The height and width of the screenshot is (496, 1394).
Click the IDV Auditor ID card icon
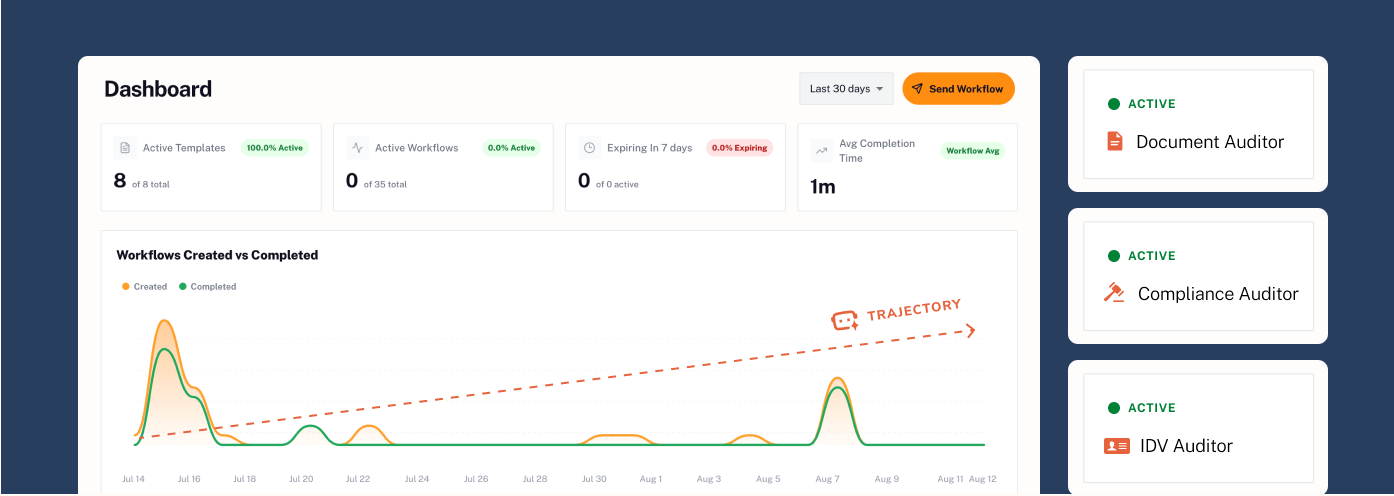point(1117,446)
